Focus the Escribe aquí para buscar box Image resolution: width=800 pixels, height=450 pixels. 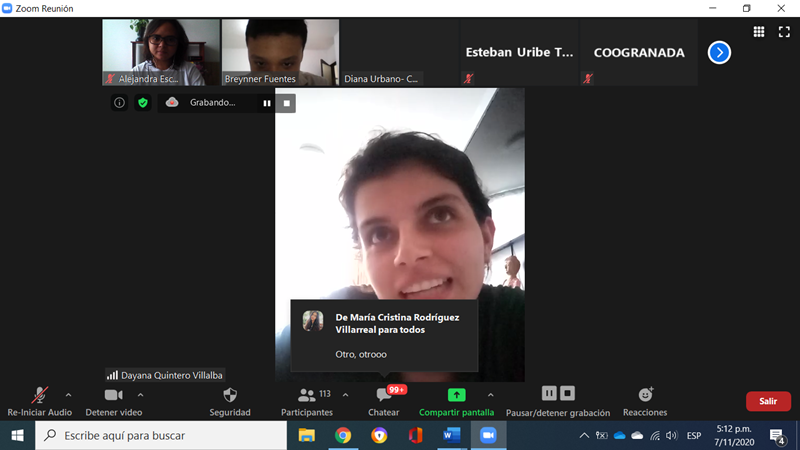pos(161,436)
